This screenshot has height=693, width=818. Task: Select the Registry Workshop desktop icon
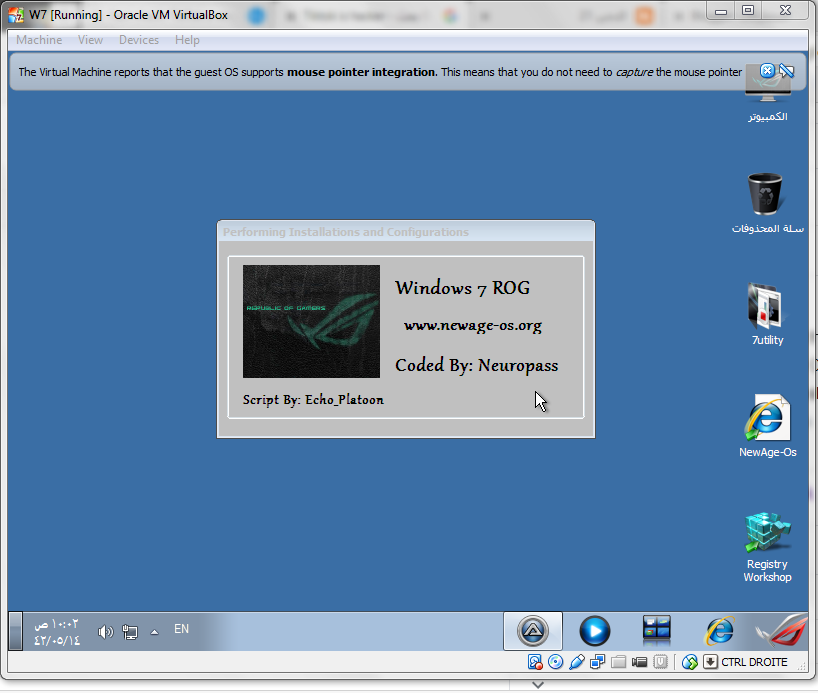(767, 547)
